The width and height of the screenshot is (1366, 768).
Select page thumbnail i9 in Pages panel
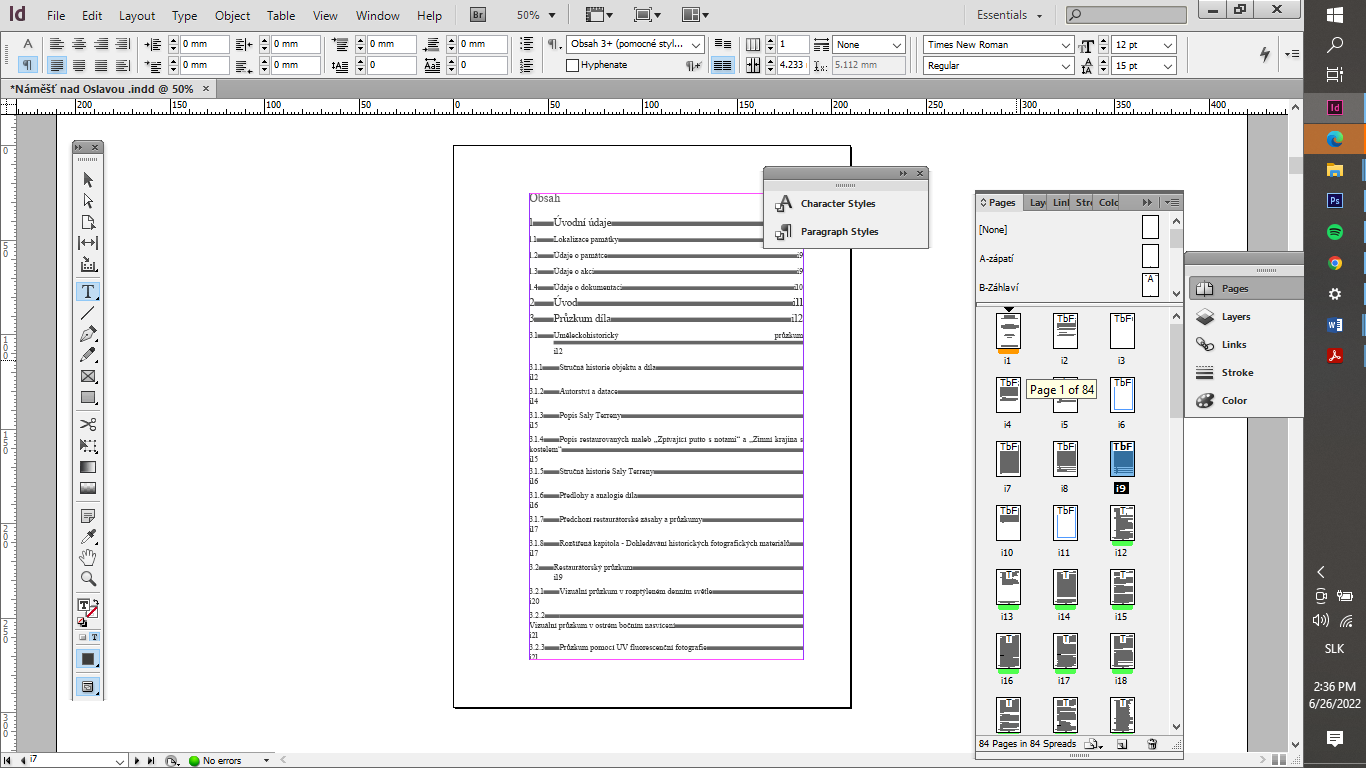(1121, 460)
